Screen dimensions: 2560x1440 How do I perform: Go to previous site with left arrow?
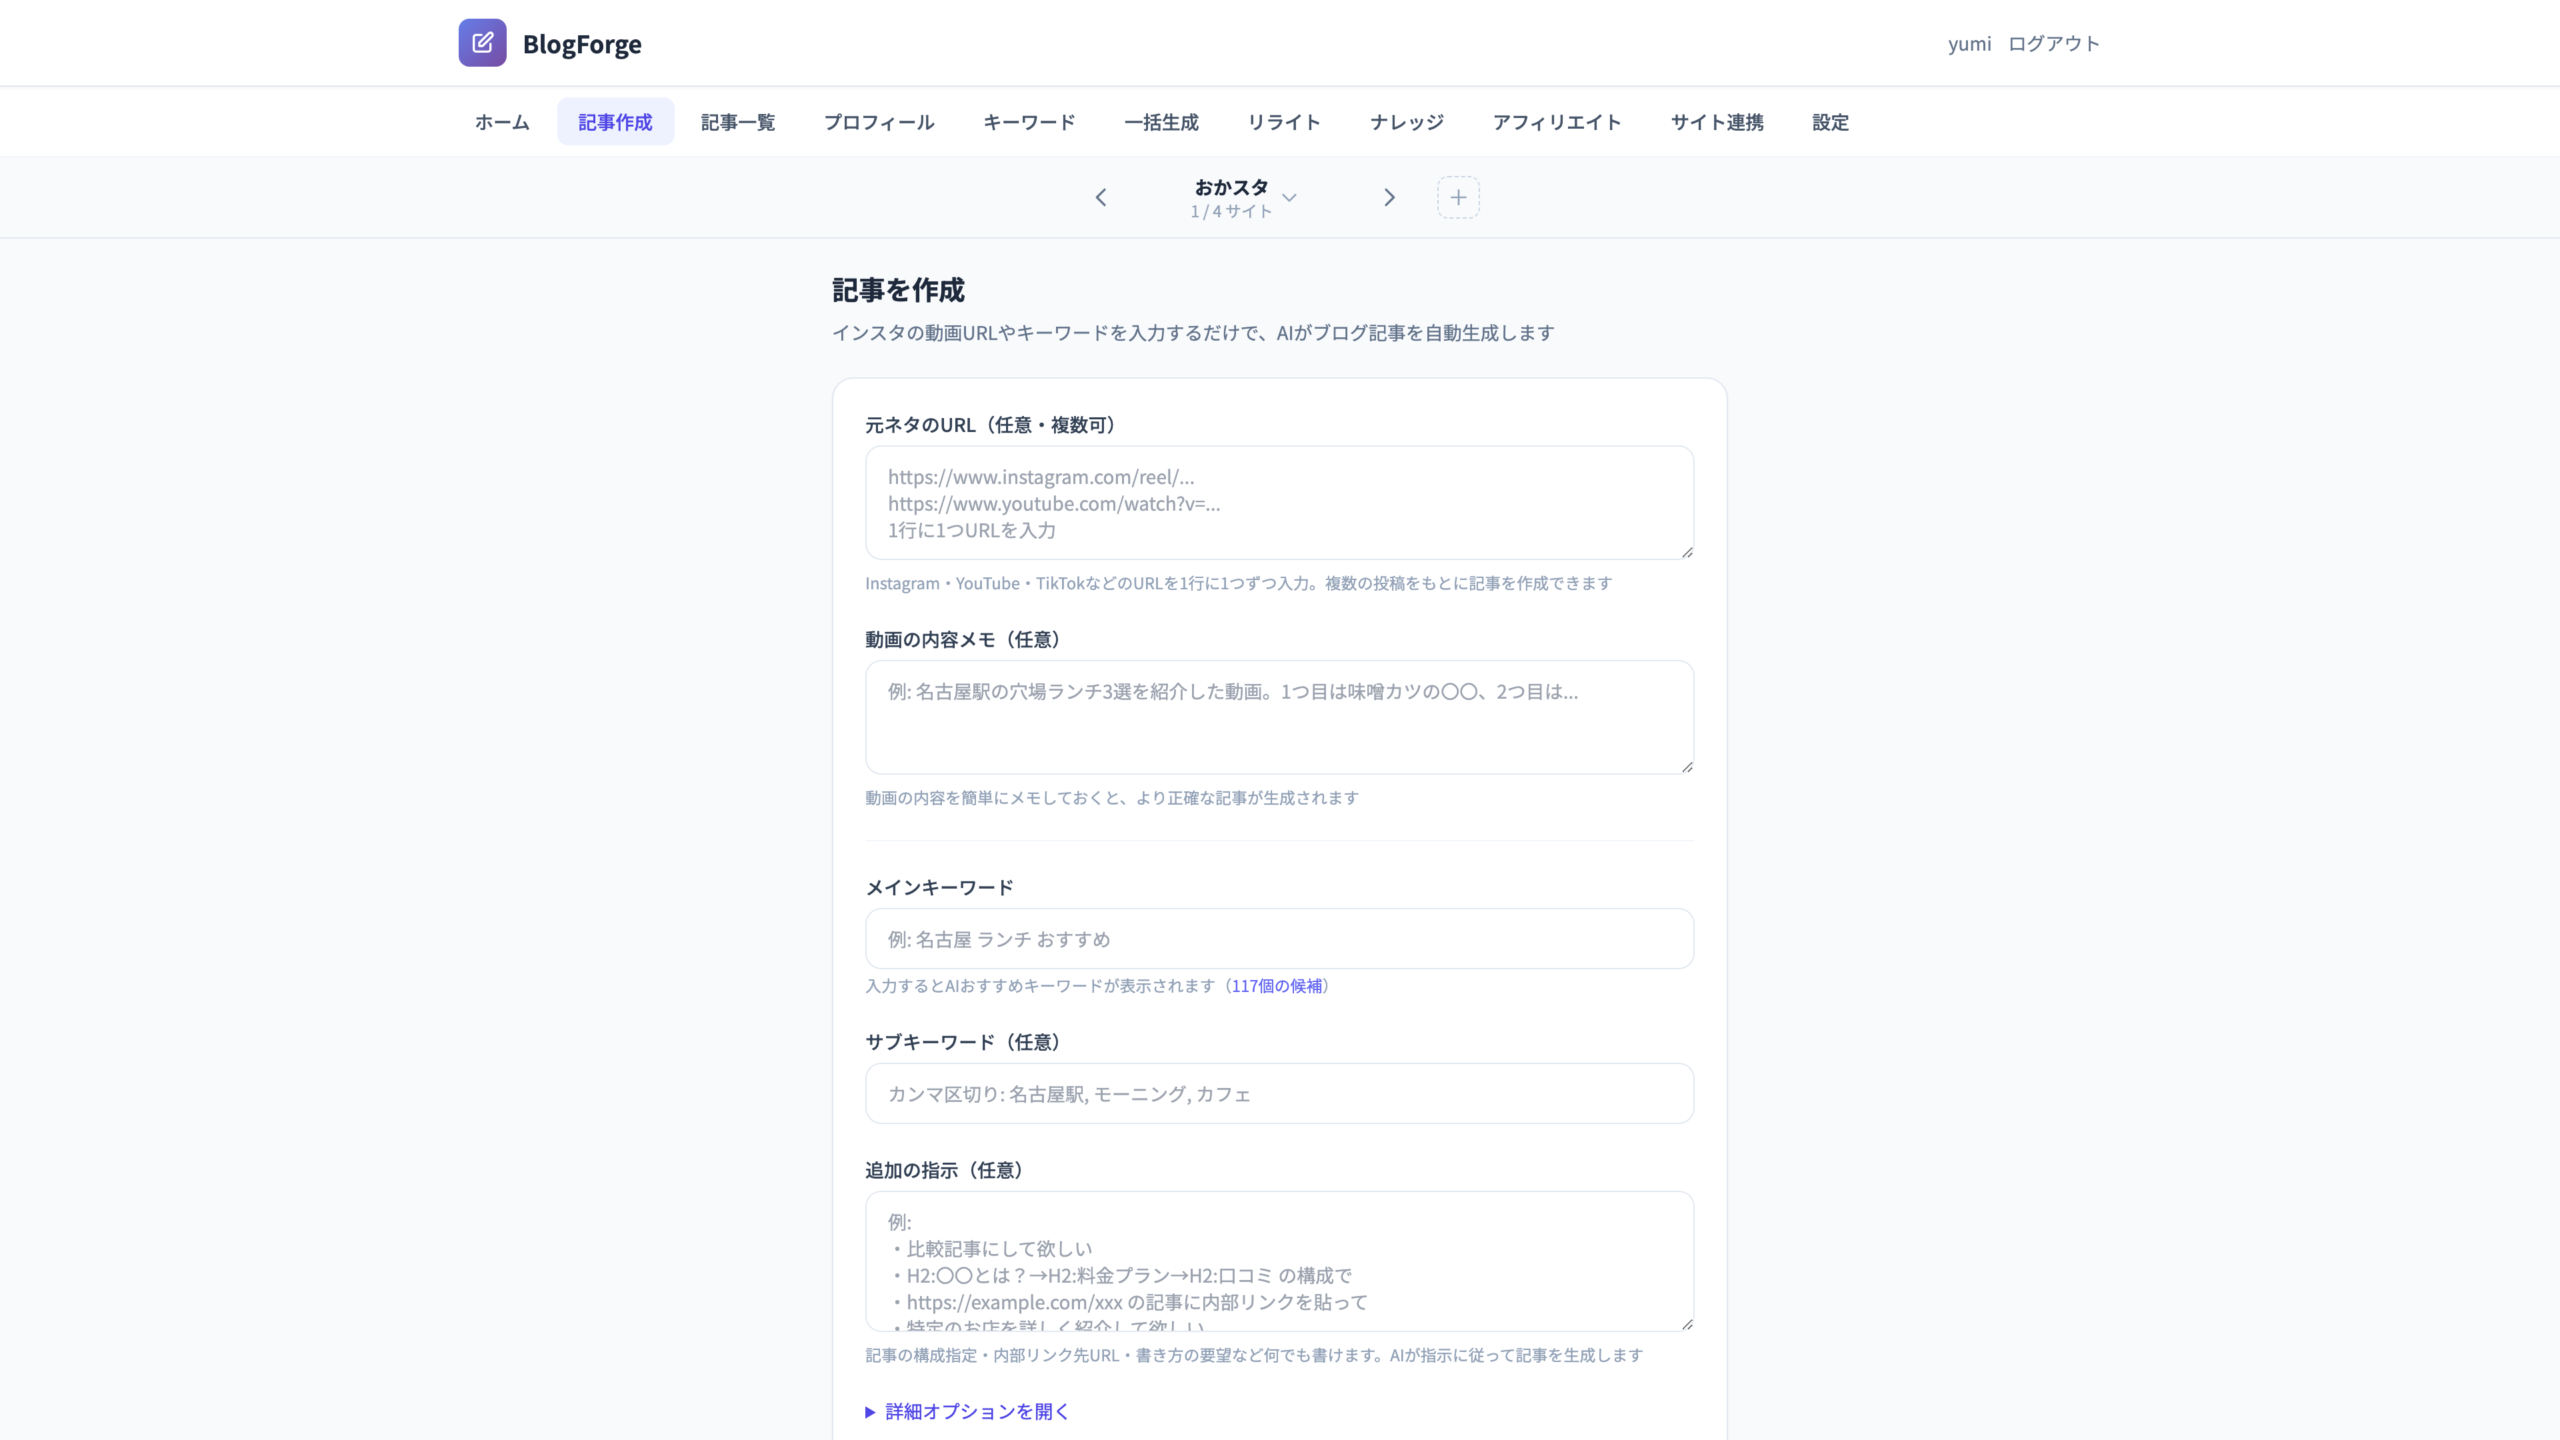coord(1101,197)
